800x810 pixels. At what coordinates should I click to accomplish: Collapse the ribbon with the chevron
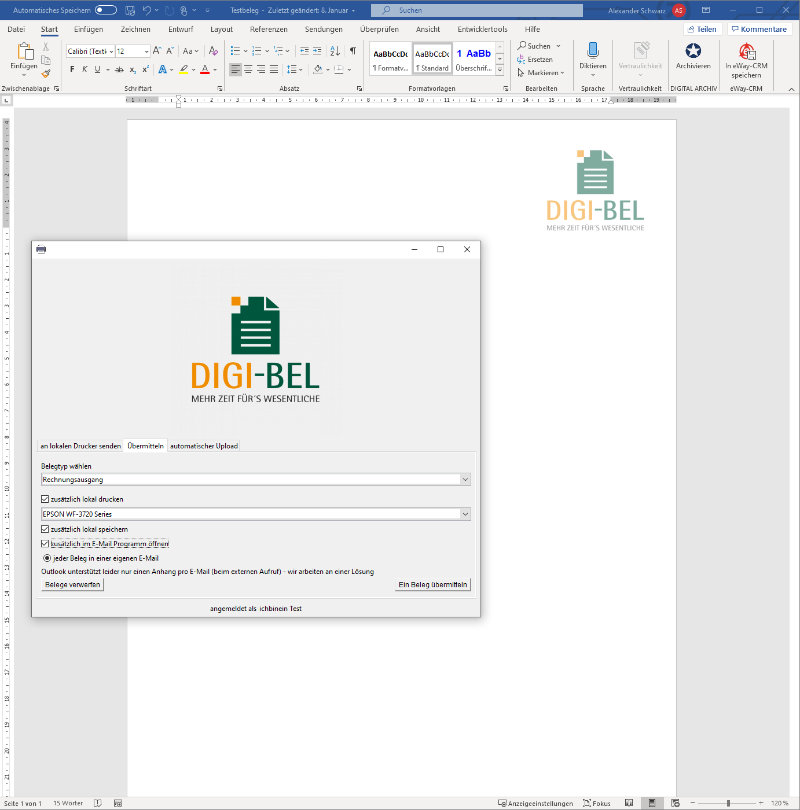[791, 89]
